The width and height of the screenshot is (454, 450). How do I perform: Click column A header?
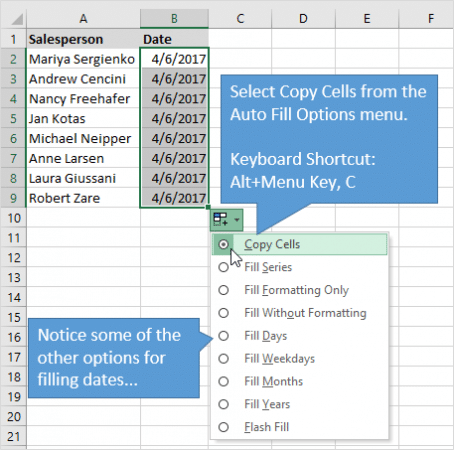tap(83, 19)
